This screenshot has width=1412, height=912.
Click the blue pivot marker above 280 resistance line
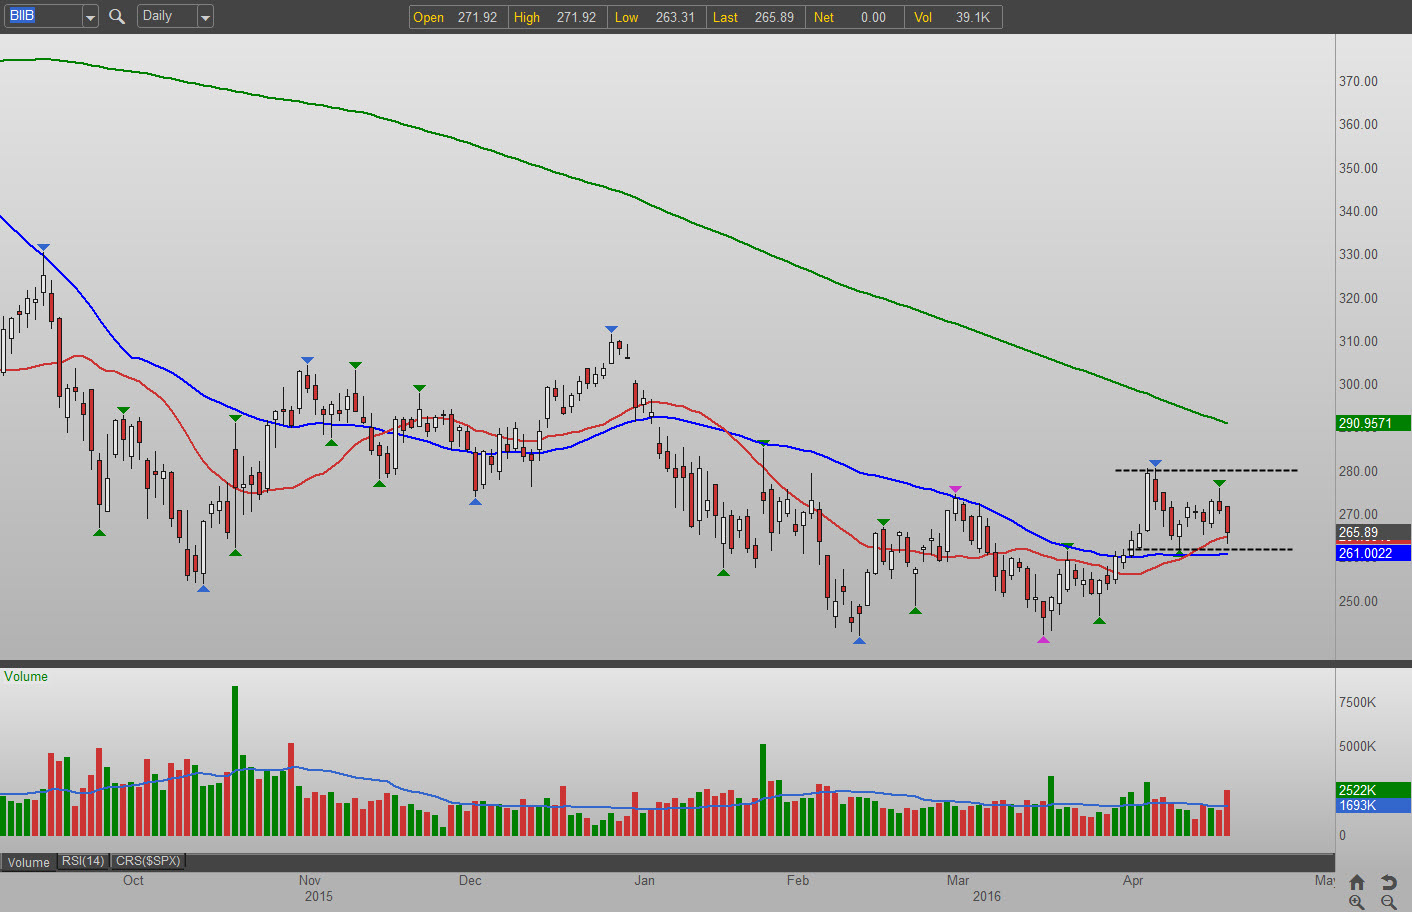pos(1155,464)
